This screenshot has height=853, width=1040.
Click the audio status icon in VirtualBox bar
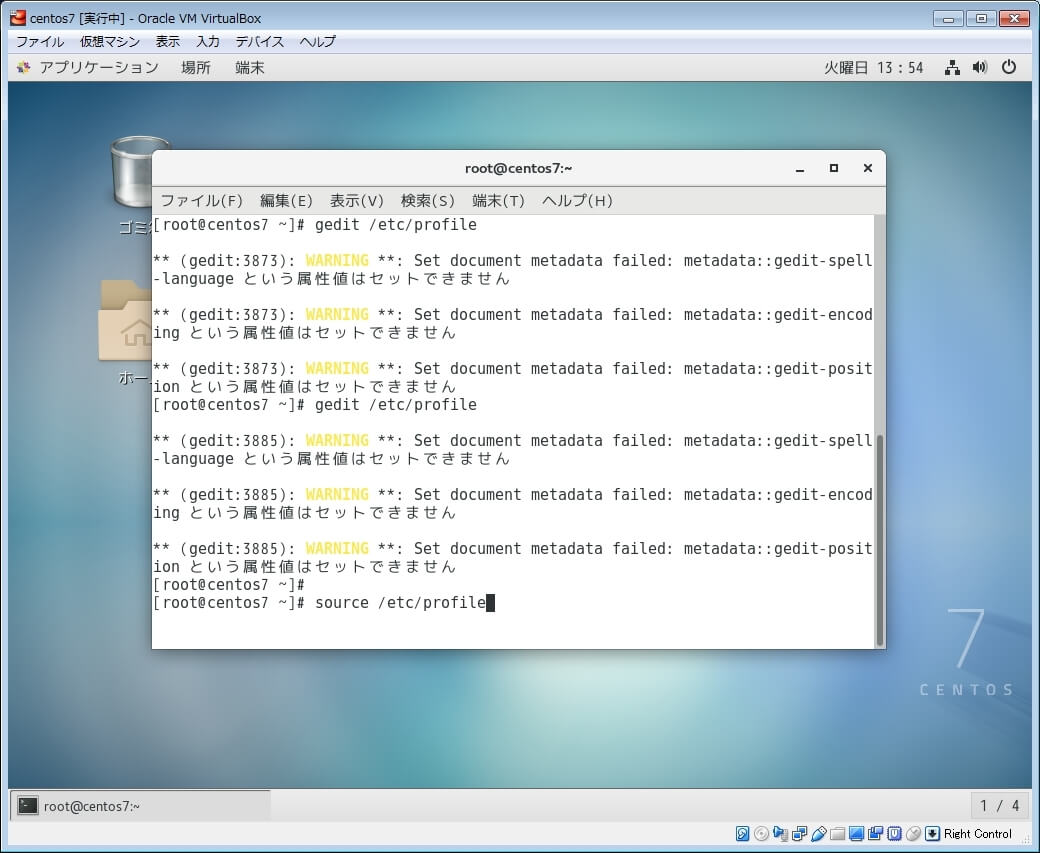[x=781, y=834]
